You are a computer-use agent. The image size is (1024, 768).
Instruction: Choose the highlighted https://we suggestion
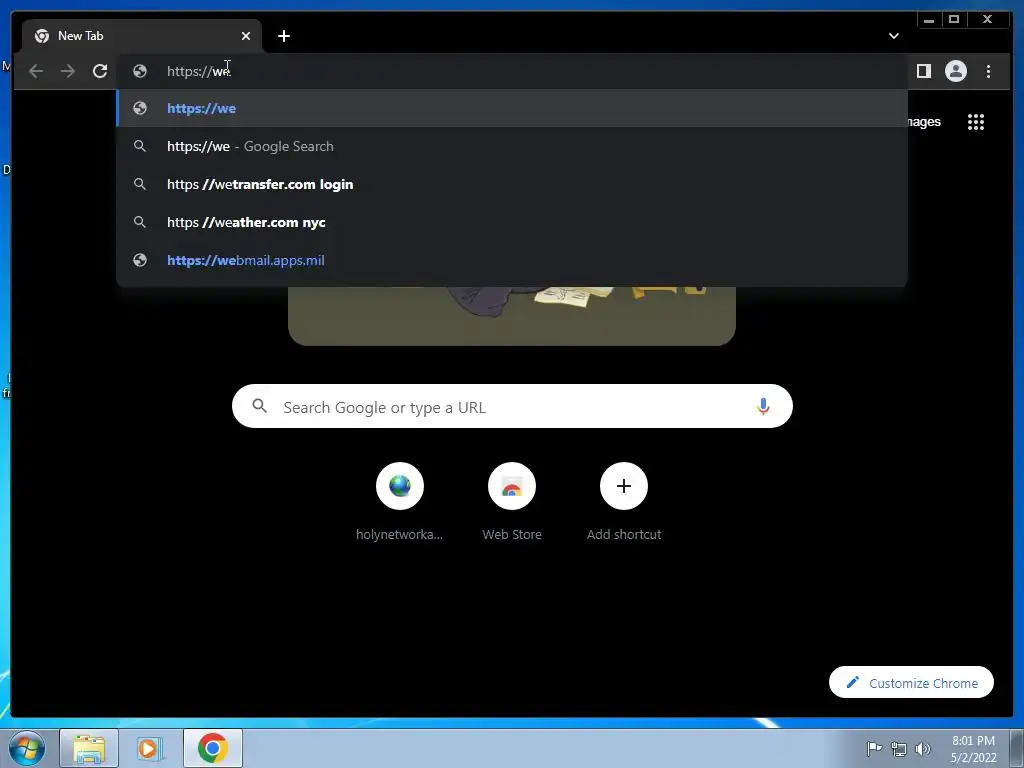(512, 108)
